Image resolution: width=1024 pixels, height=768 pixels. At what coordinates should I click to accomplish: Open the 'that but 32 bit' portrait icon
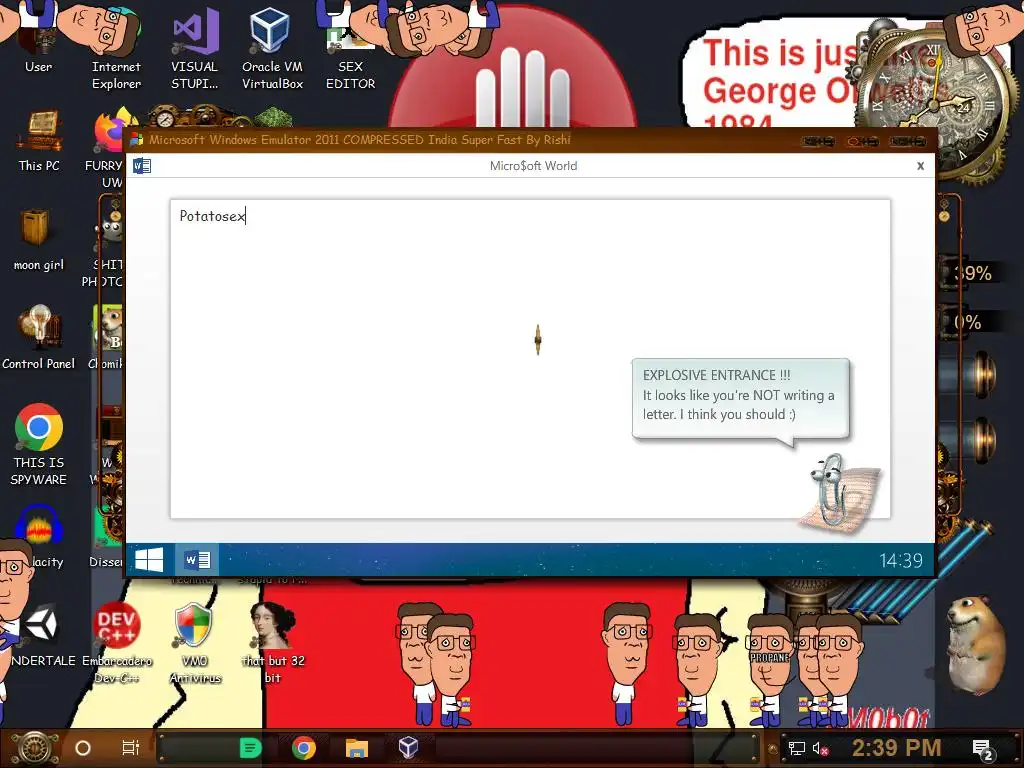(272, 643)
